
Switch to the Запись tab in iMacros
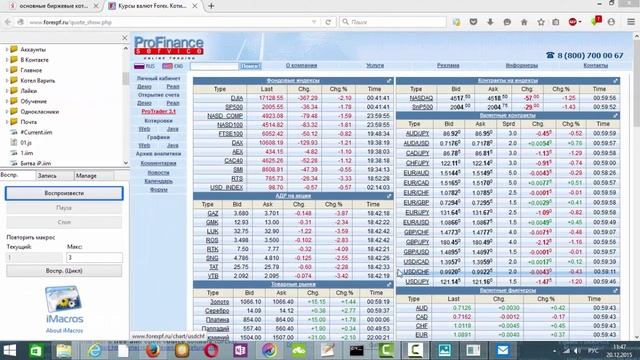pyautogui.click(x=54, y=176)
